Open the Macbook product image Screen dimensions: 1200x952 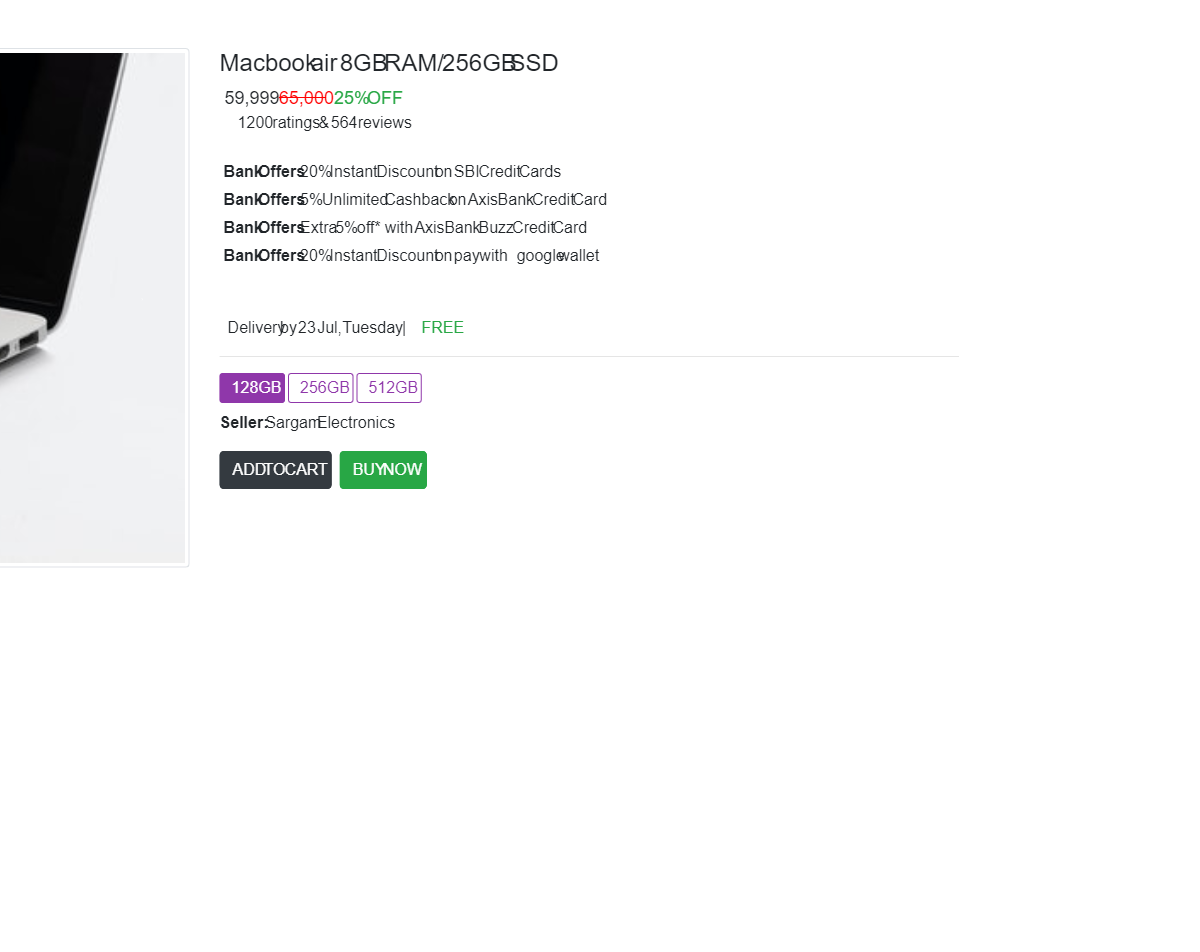92,308
